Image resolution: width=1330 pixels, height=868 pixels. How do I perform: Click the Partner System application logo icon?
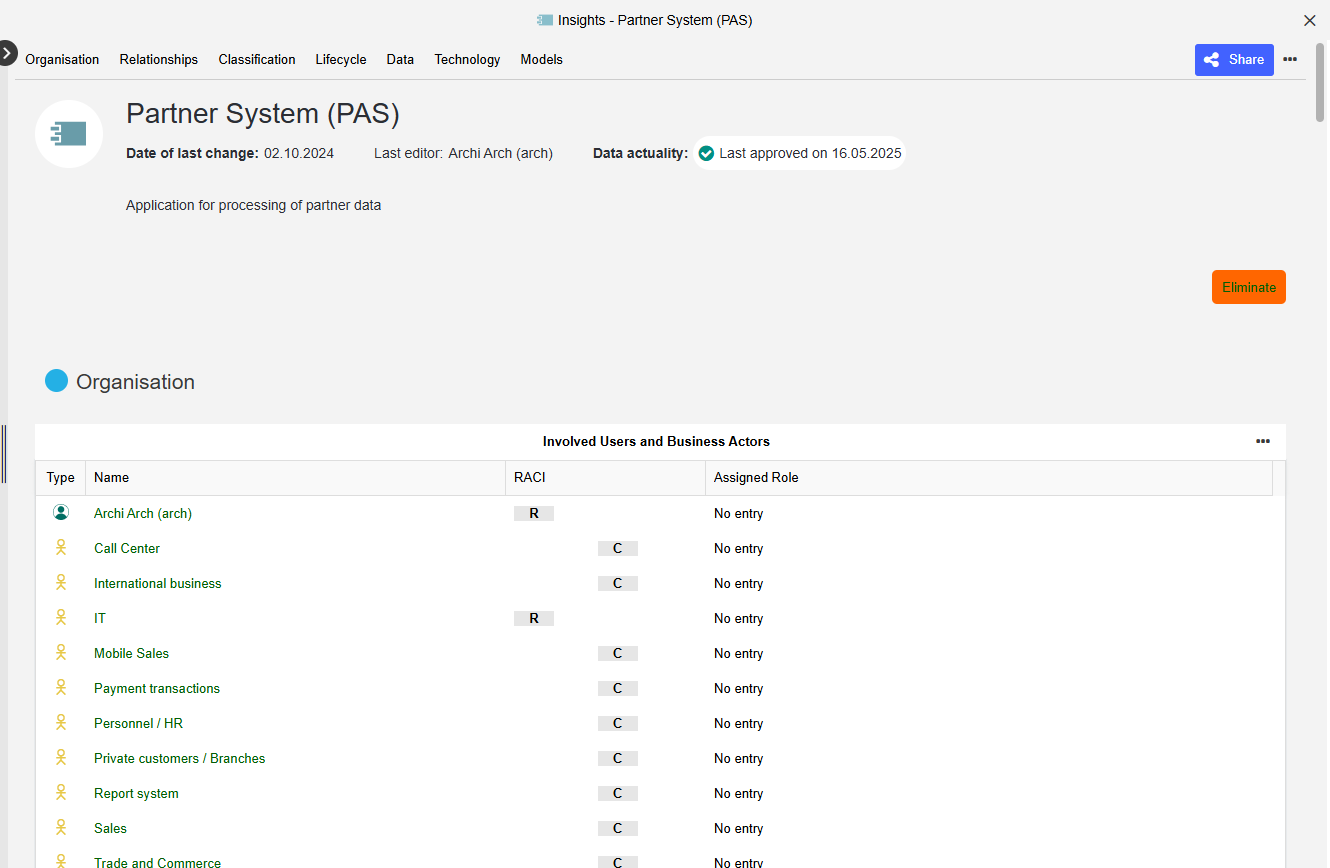click(x=68, y=133)
